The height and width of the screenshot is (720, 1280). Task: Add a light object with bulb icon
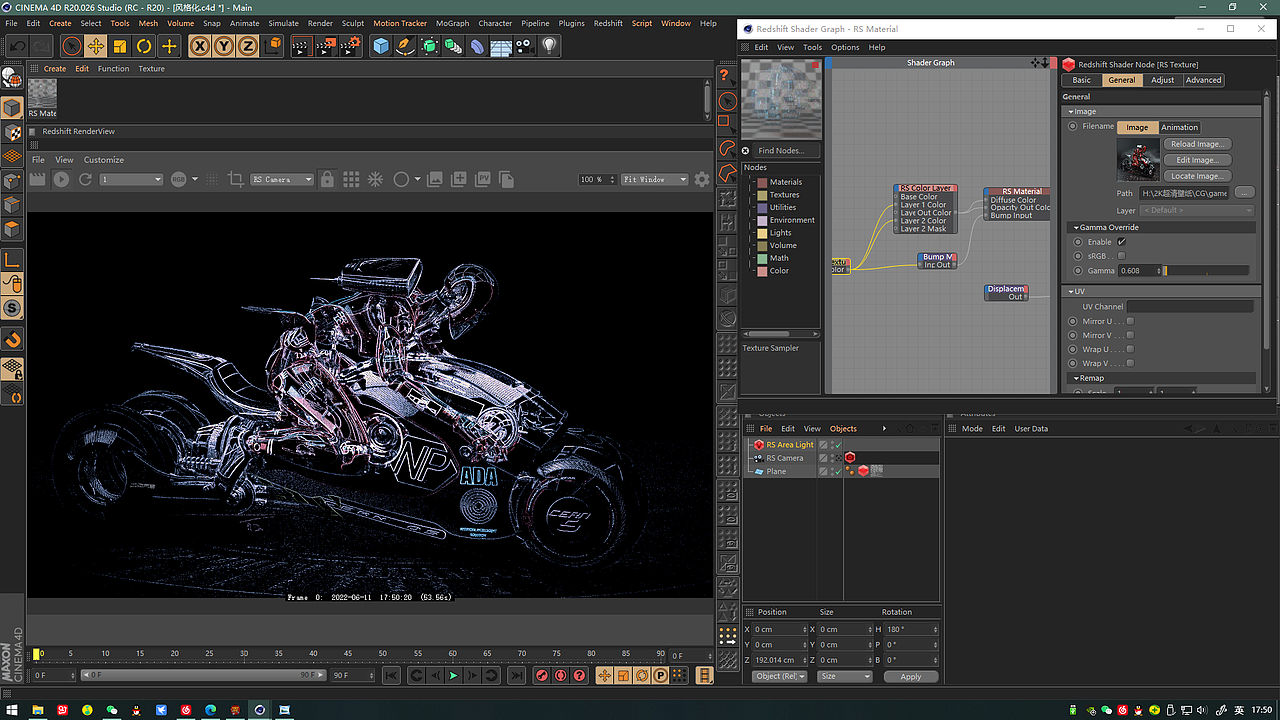click(x=549, y=46)
